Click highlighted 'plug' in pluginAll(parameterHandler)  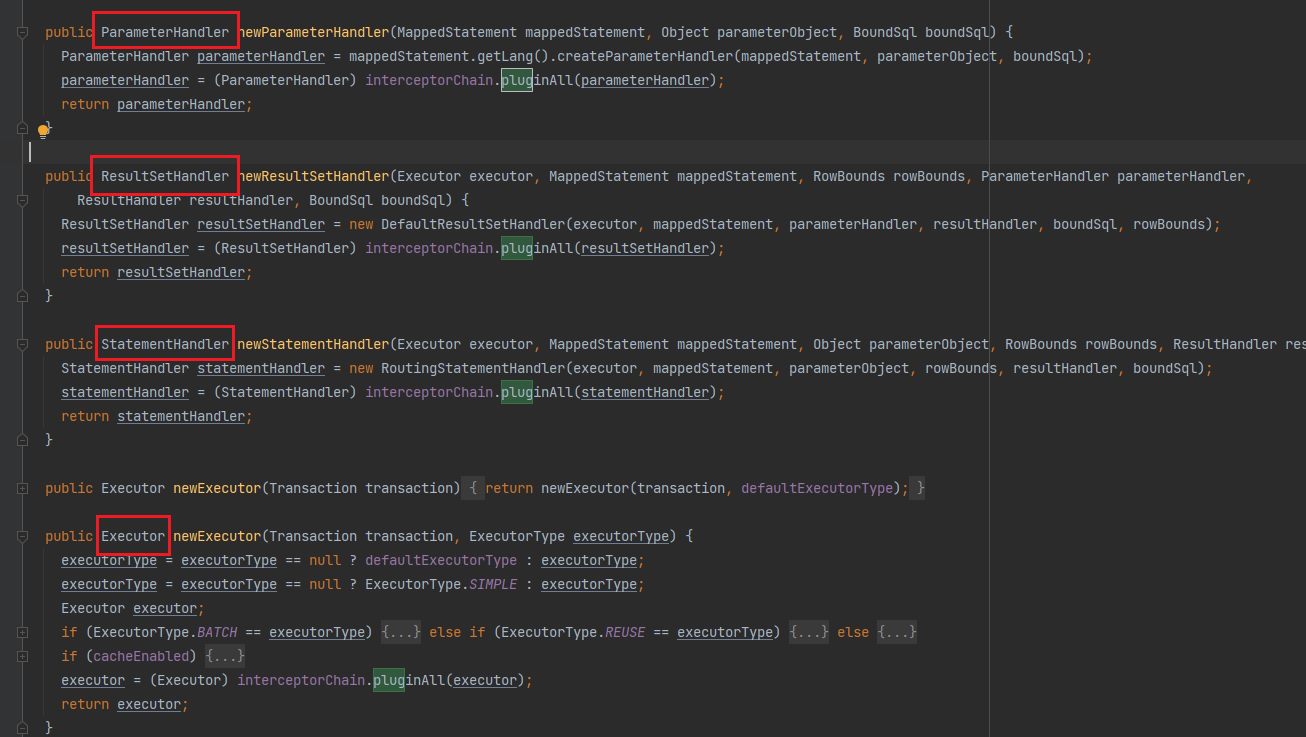pos(517,80)
